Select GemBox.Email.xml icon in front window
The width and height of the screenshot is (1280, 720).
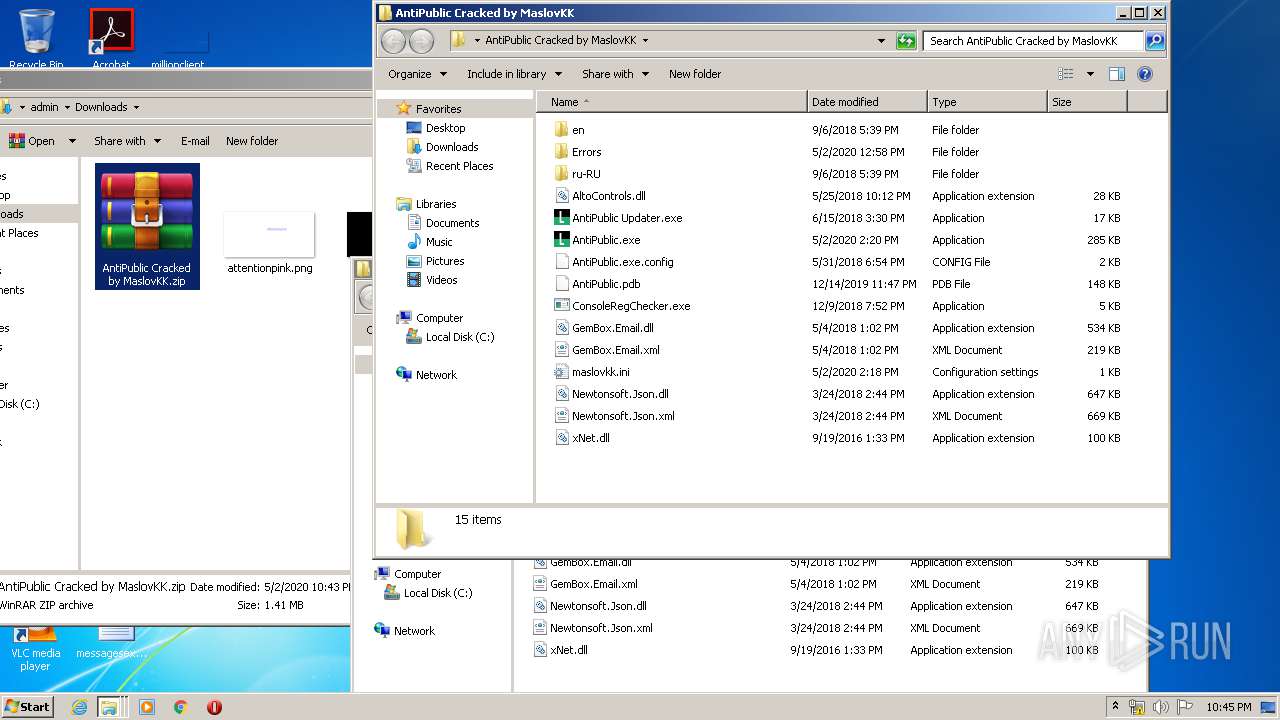point(561,350)
